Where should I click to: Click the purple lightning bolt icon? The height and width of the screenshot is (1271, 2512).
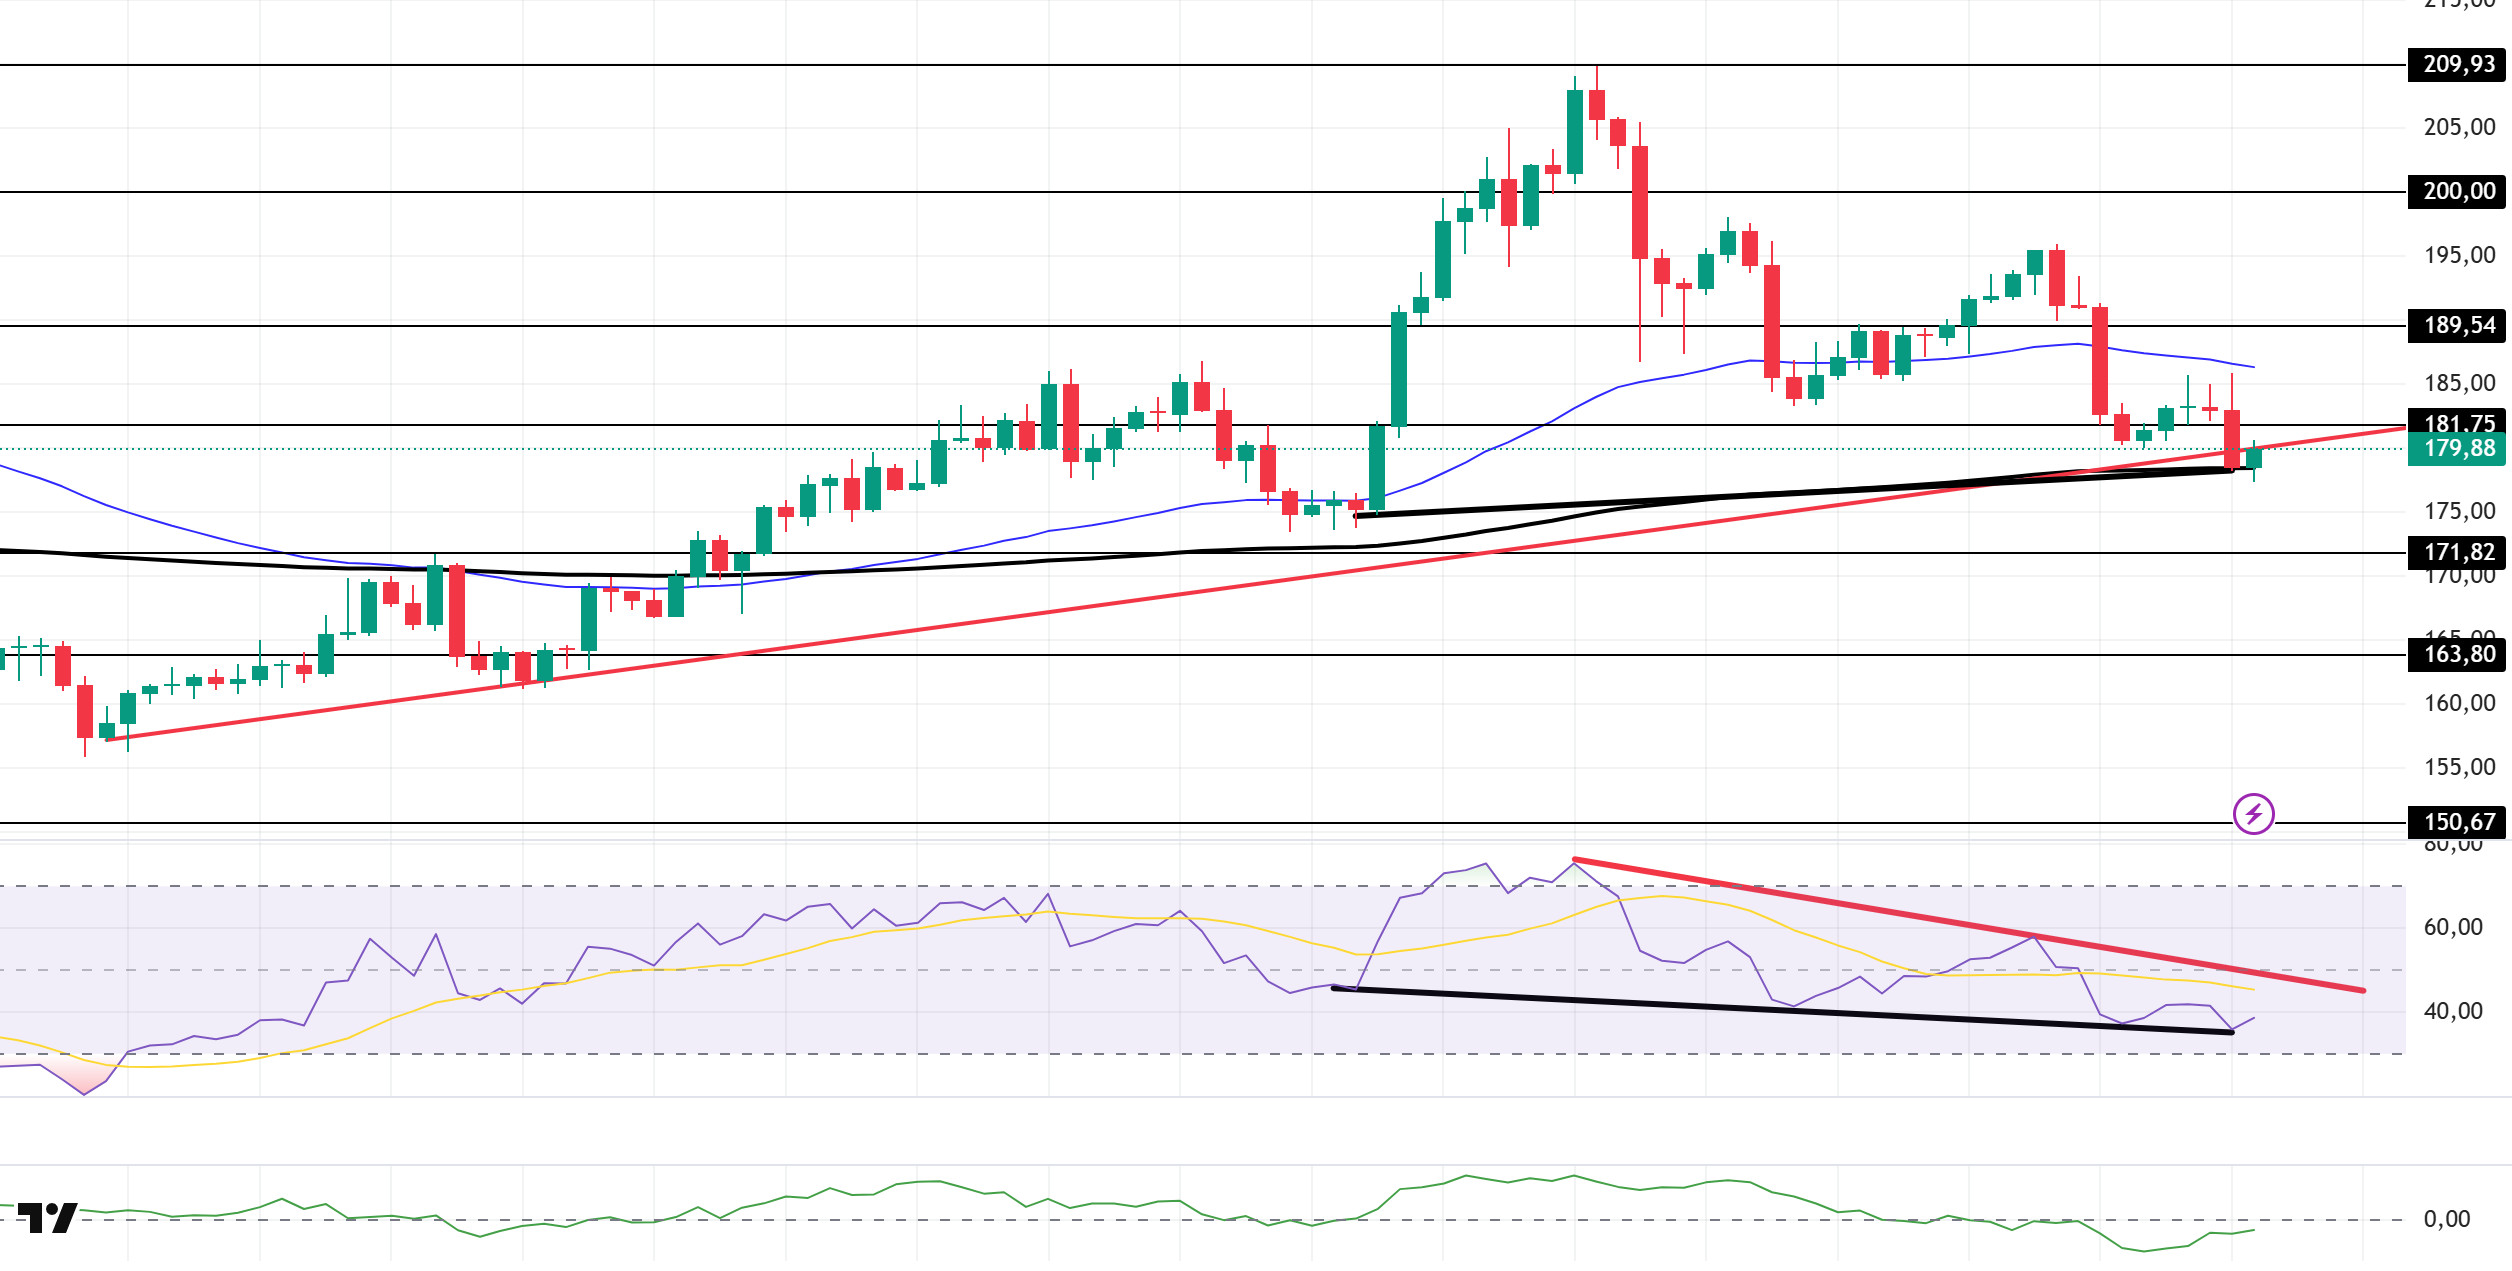pyautogui.click(x=2254, y=814)
